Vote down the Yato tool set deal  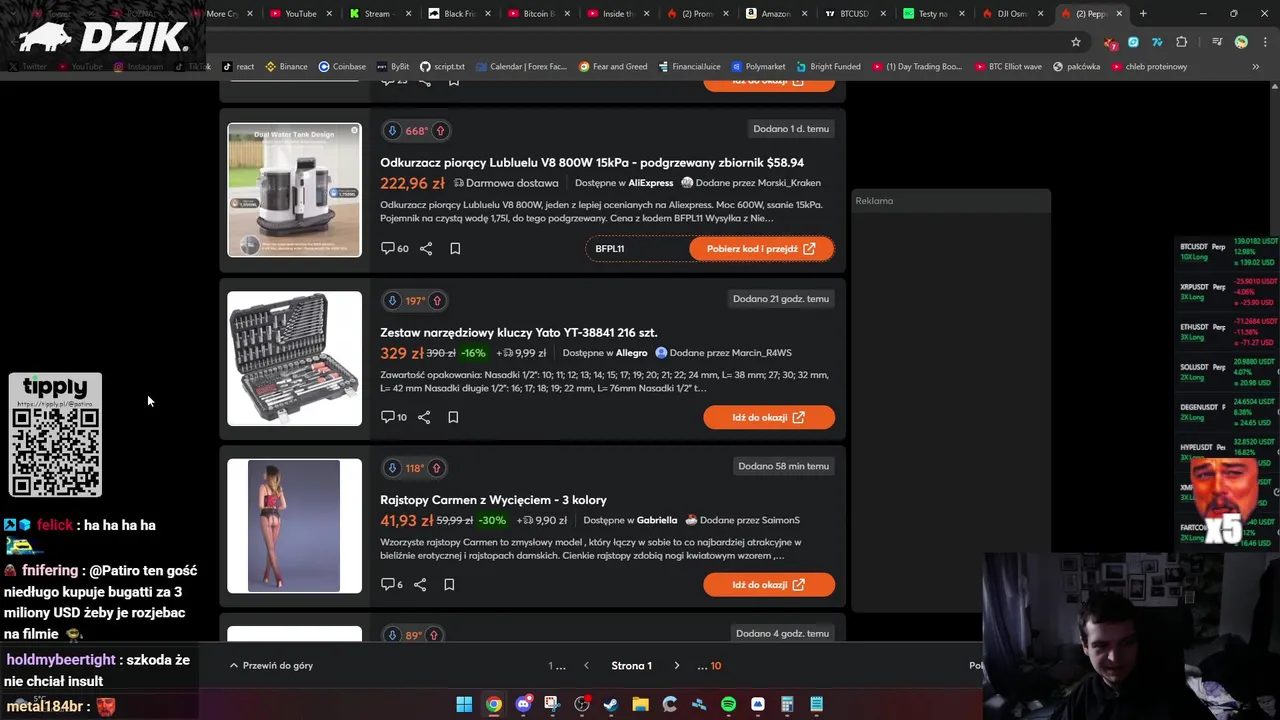pyautogui.click(x=392, y=300)
